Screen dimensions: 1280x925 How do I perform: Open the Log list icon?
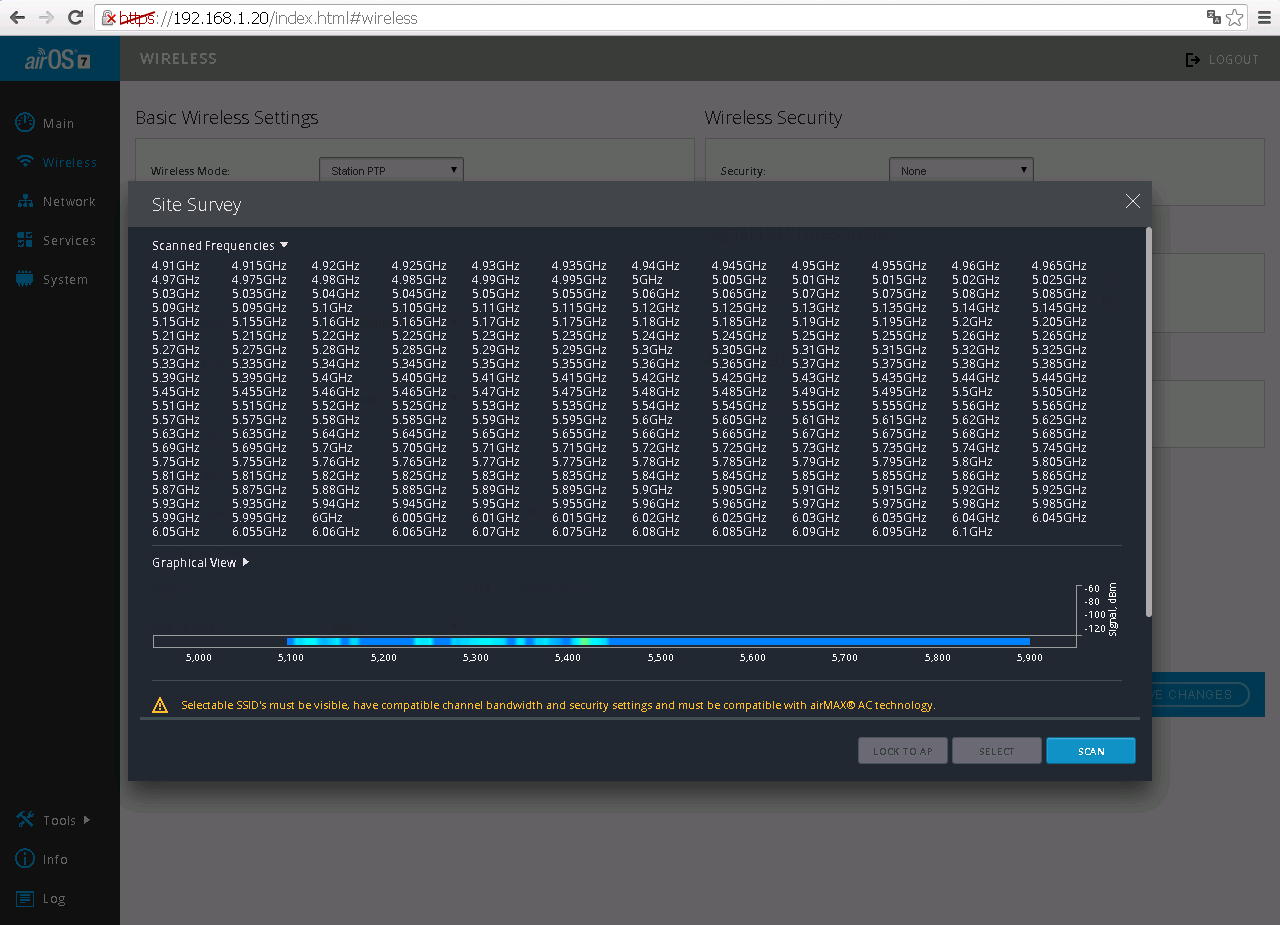point(25,898)
